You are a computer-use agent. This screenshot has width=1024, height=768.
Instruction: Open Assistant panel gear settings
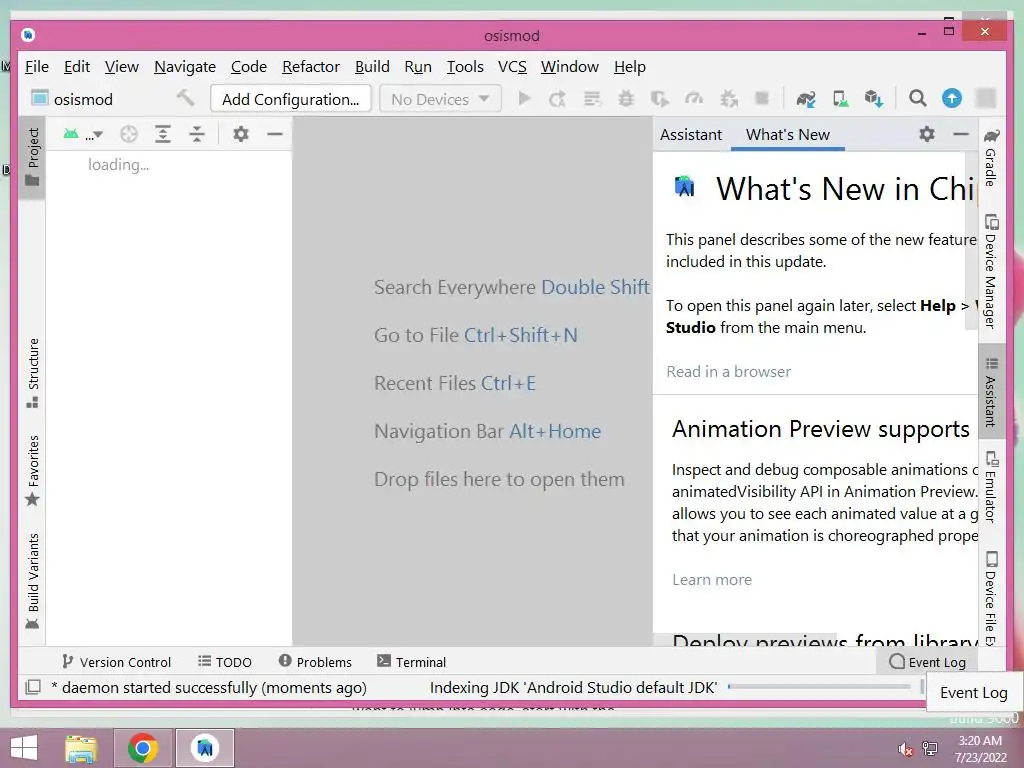[x=927, y=134]
